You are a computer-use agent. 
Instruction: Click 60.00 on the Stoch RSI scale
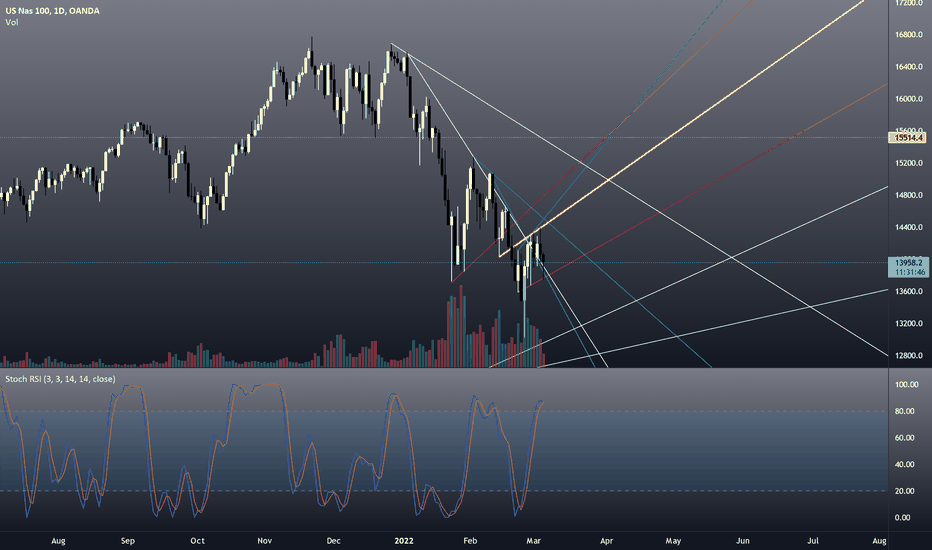905,438
